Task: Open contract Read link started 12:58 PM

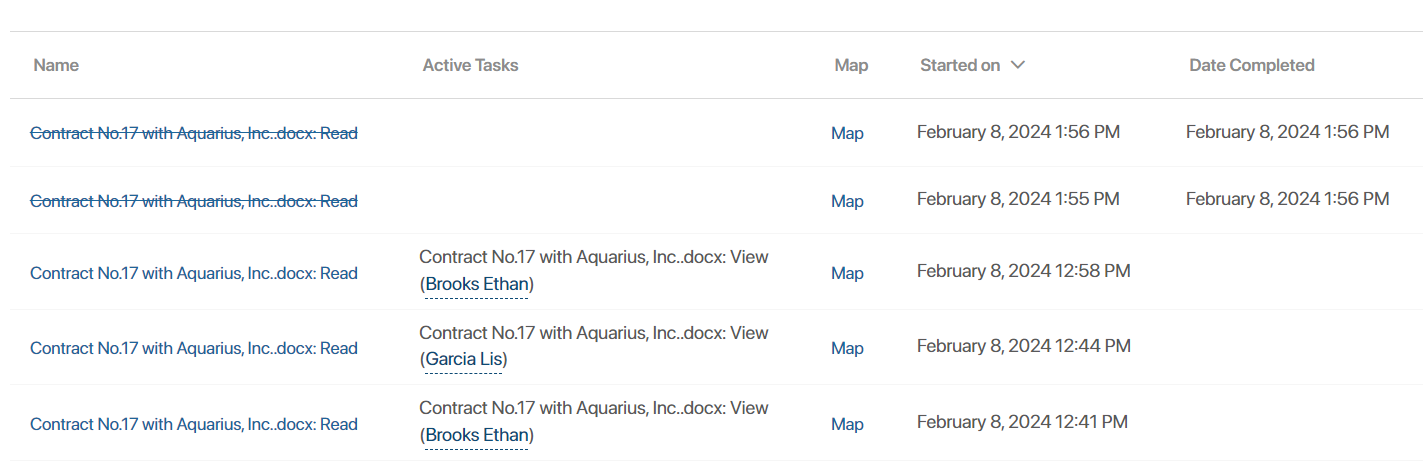Action: [x=194, y=273]
